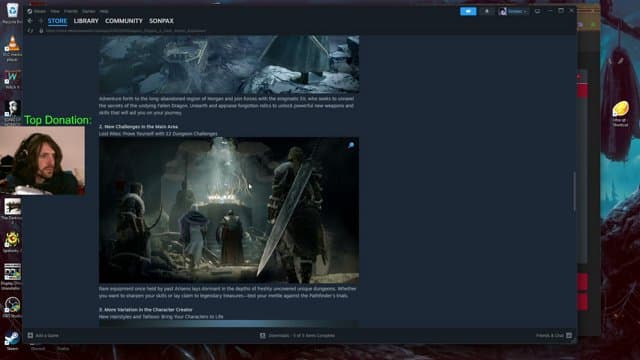The width and height of the screenshot is (640, 360).
Task: Go forward with the forward arrow
Action: coord(40,21)
